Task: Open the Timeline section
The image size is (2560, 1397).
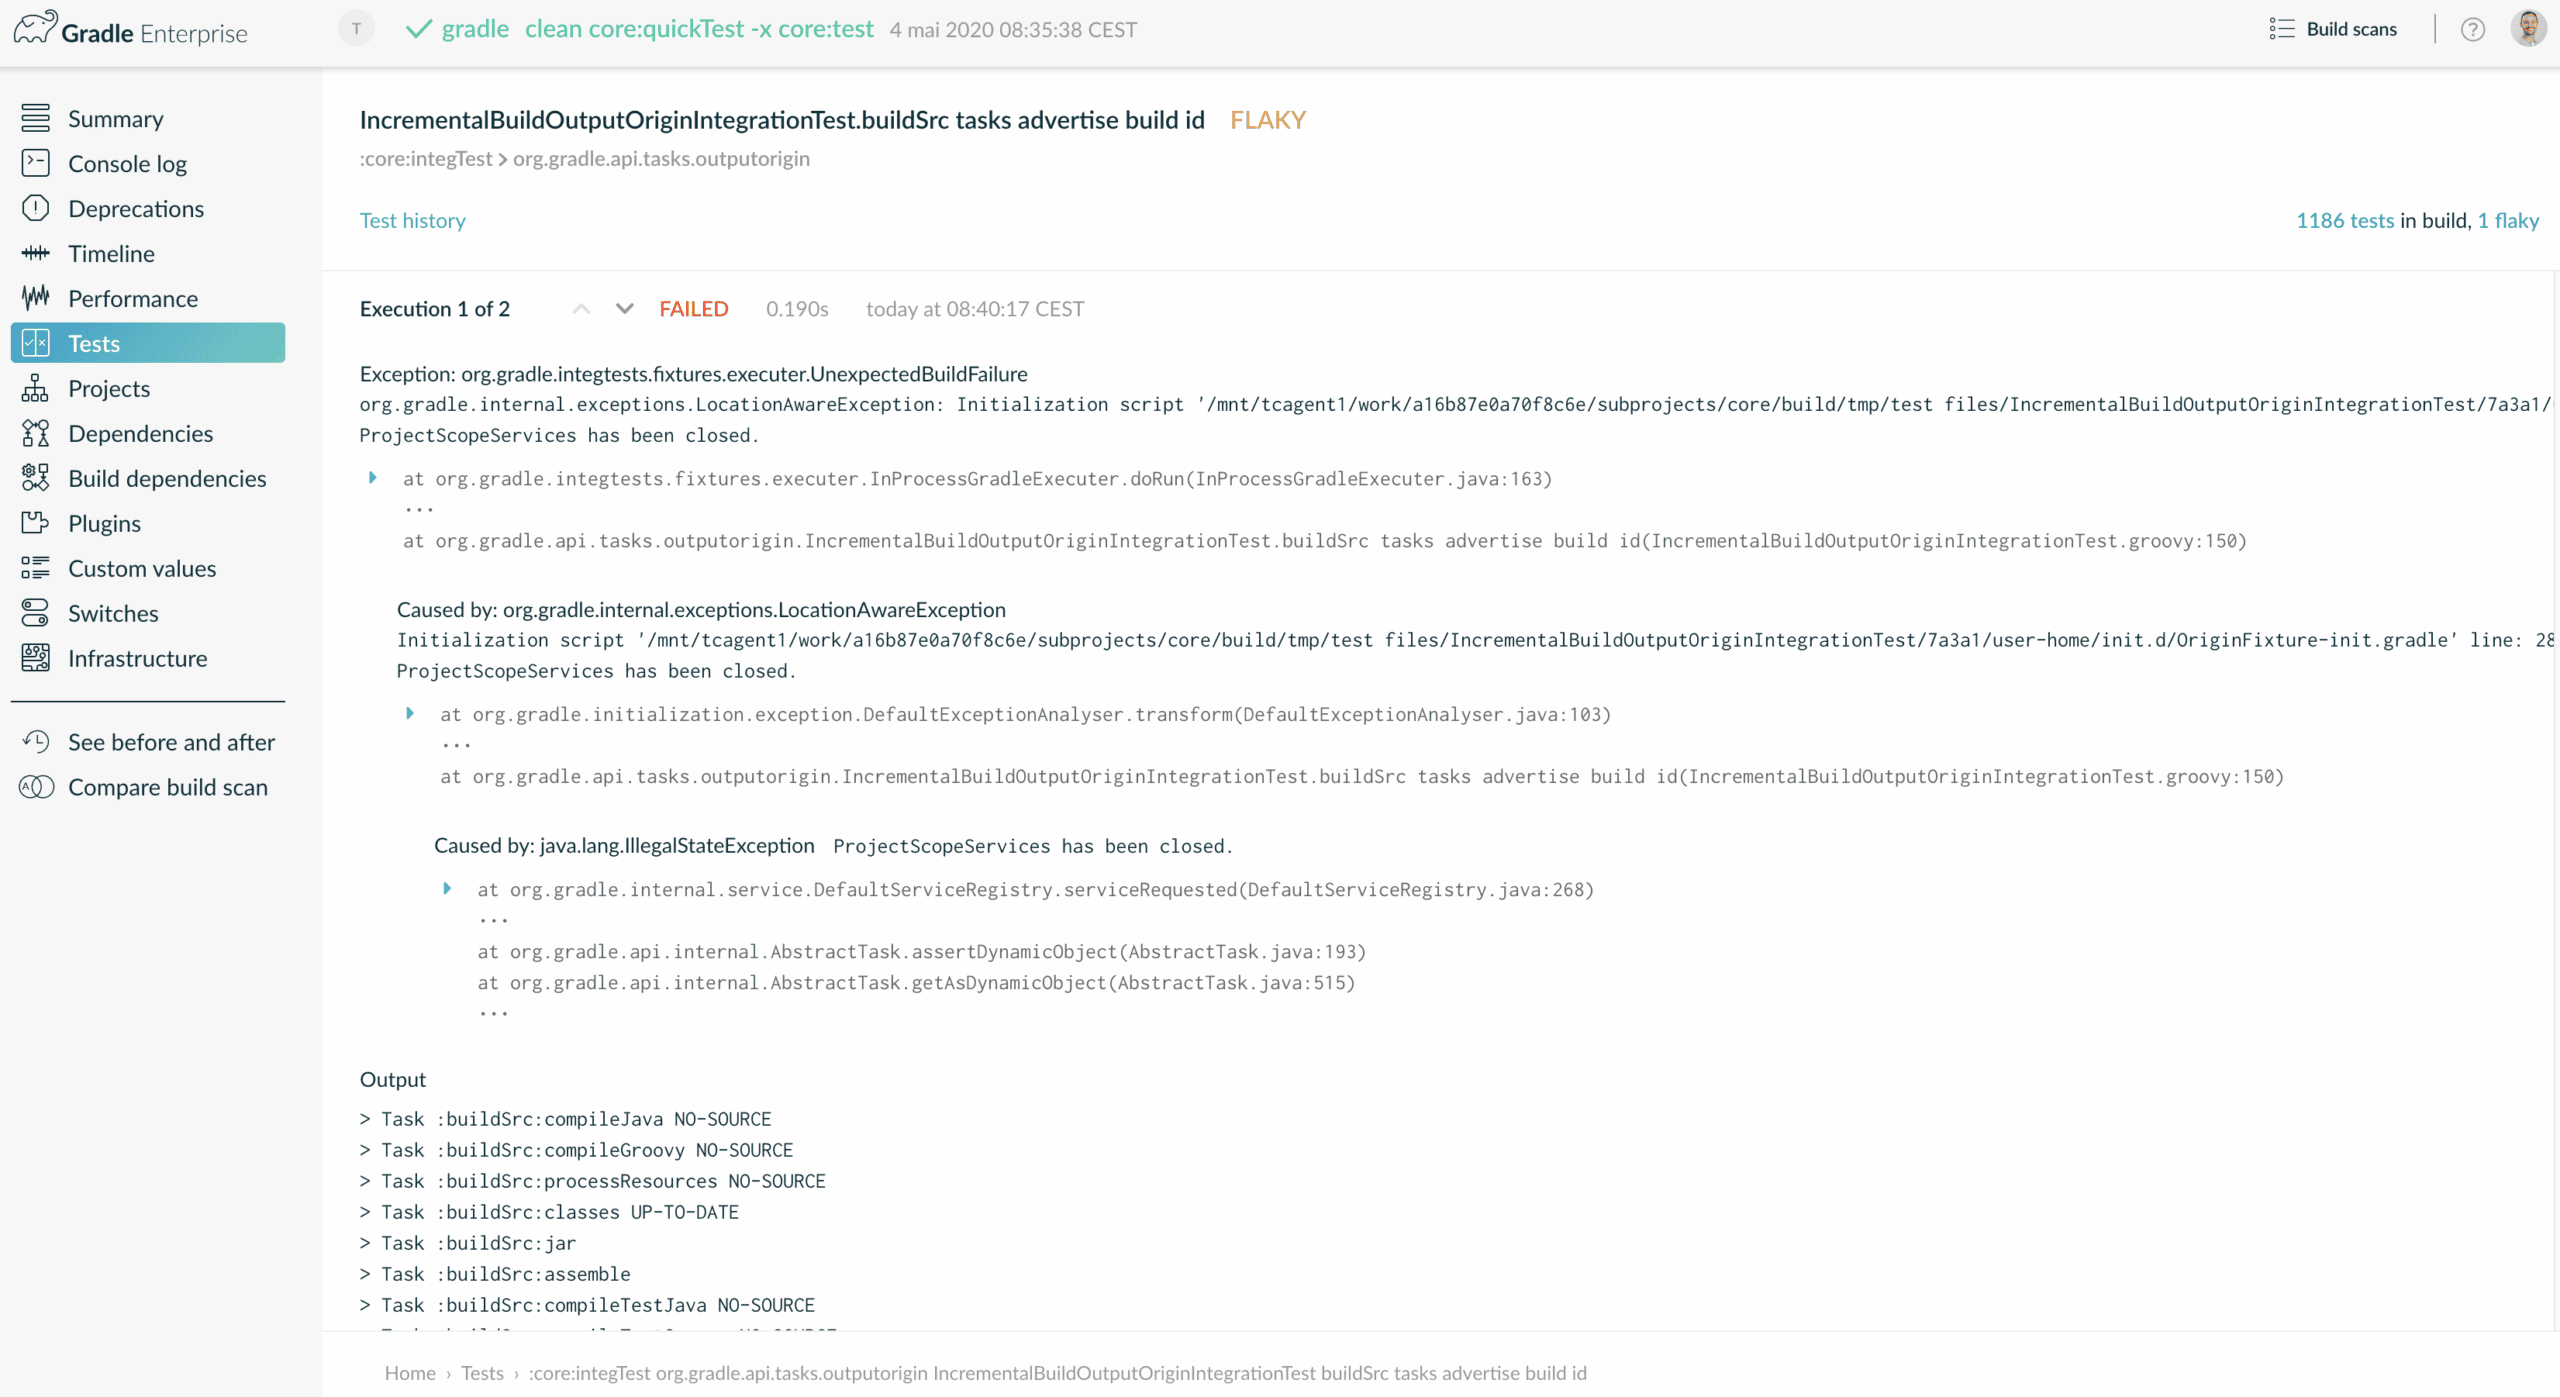Action: (111, 253)
